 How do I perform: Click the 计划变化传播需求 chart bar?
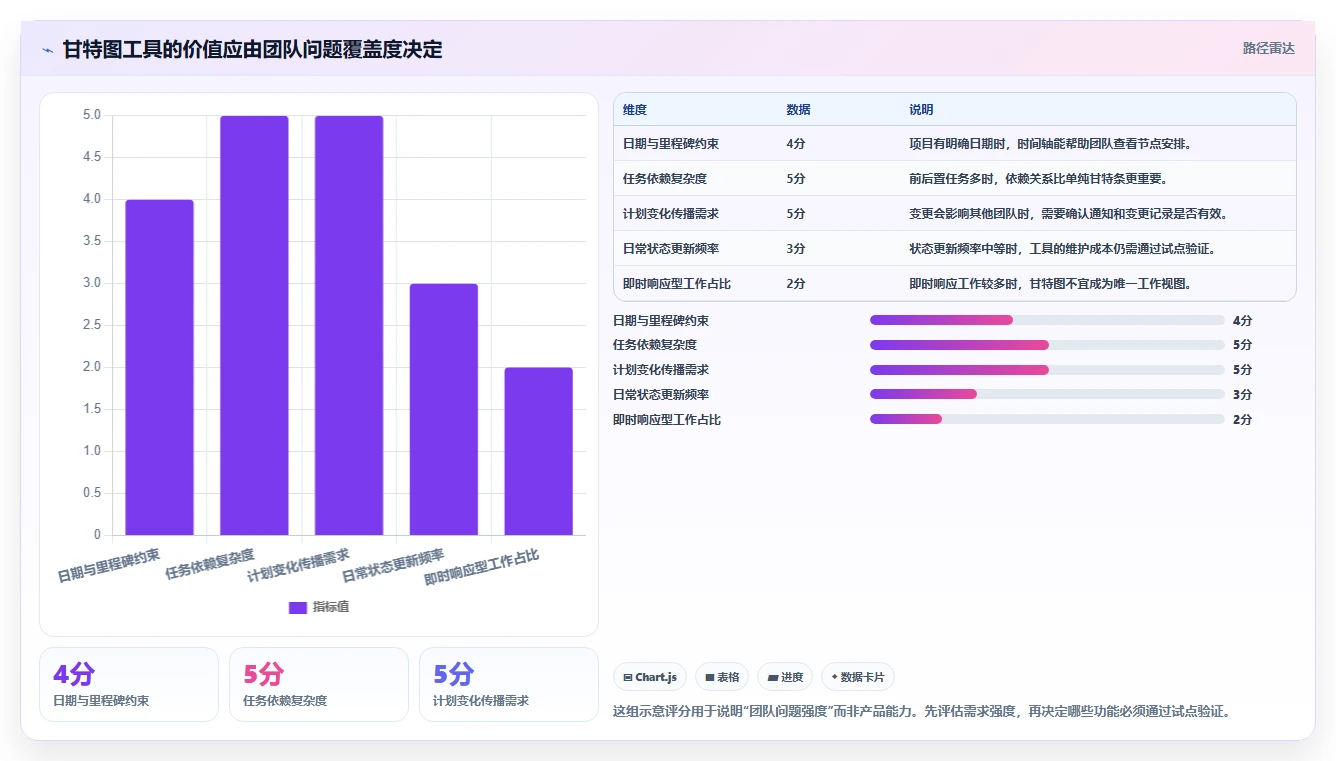(x=349, y=325)
